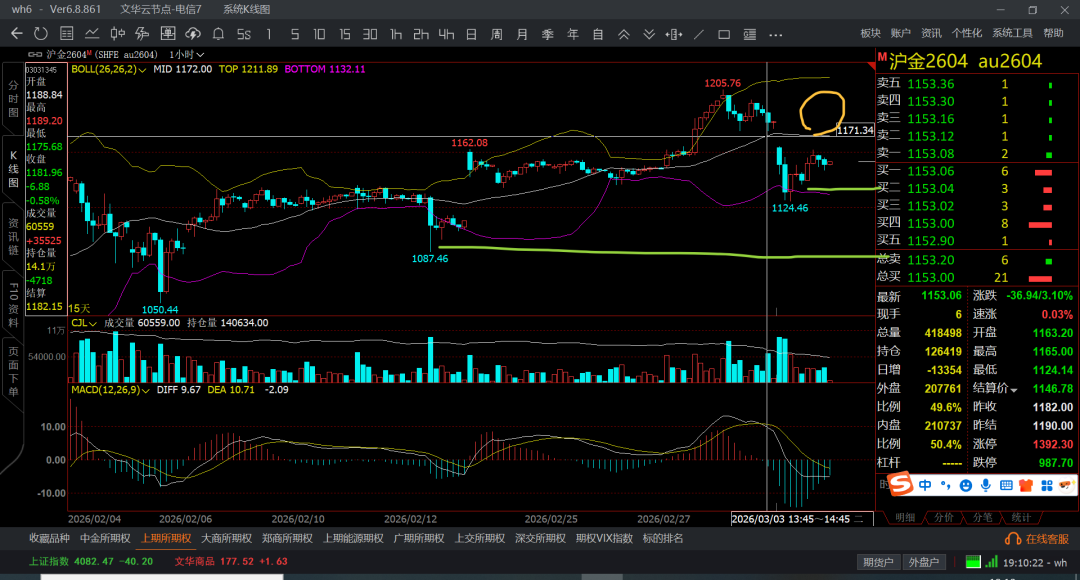Toggle Sogou Chinese/English mode 中
The height and width of the screenshot is (580, 1080).
[925, 486]
